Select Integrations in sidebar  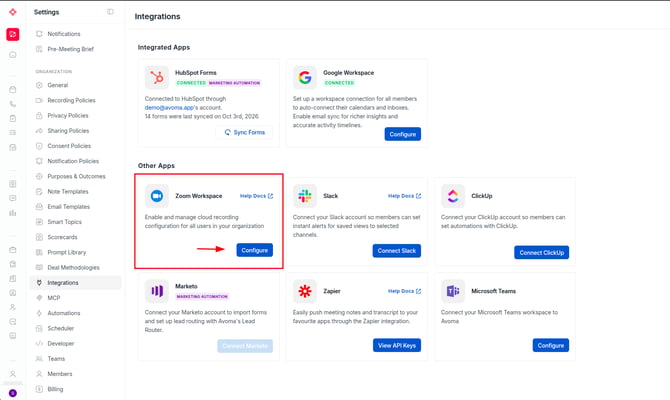[x=76, y=282]
